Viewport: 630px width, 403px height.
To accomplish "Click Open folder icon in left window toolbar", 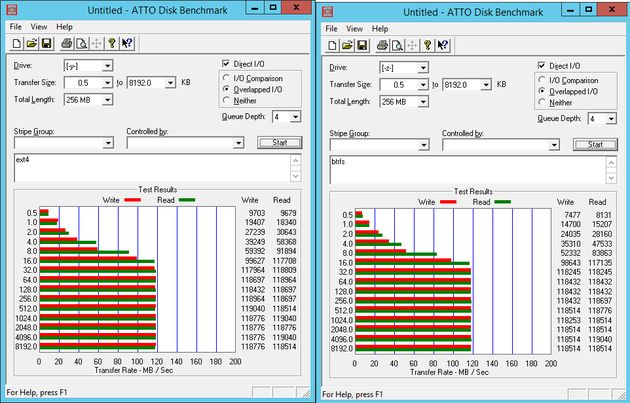I will click(32, 43).
